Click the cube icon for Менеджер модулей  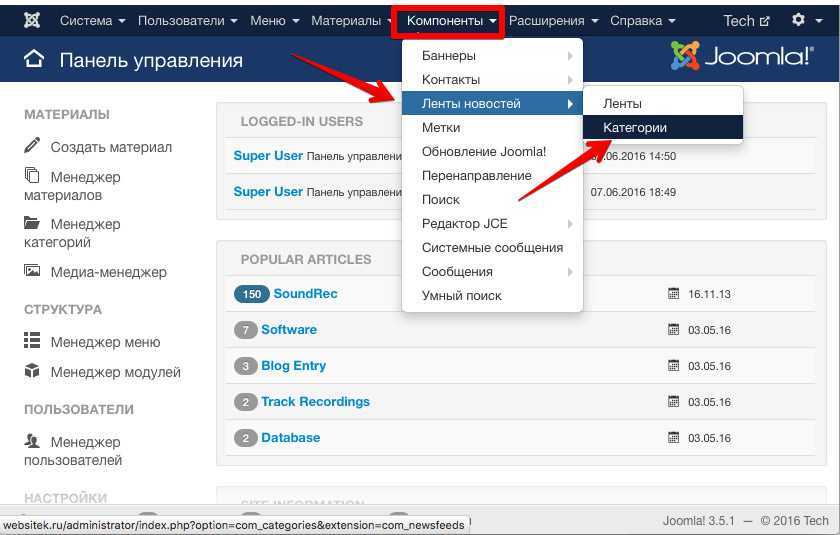click(x=33, y=371)
